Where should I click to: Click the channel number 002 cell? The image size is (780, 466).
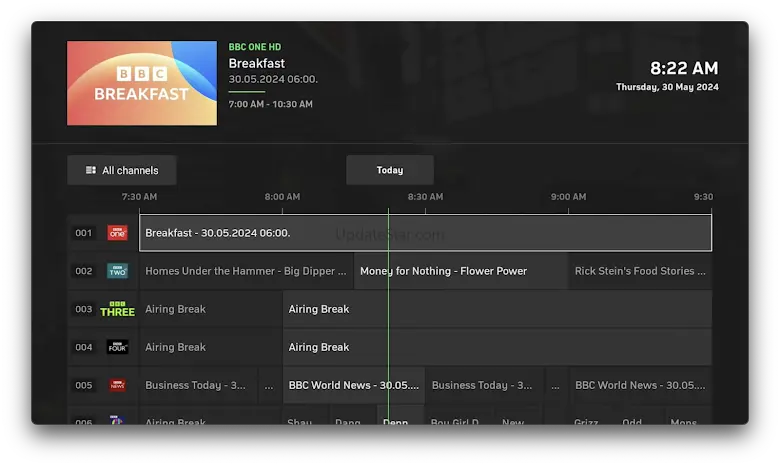point(84,271)
